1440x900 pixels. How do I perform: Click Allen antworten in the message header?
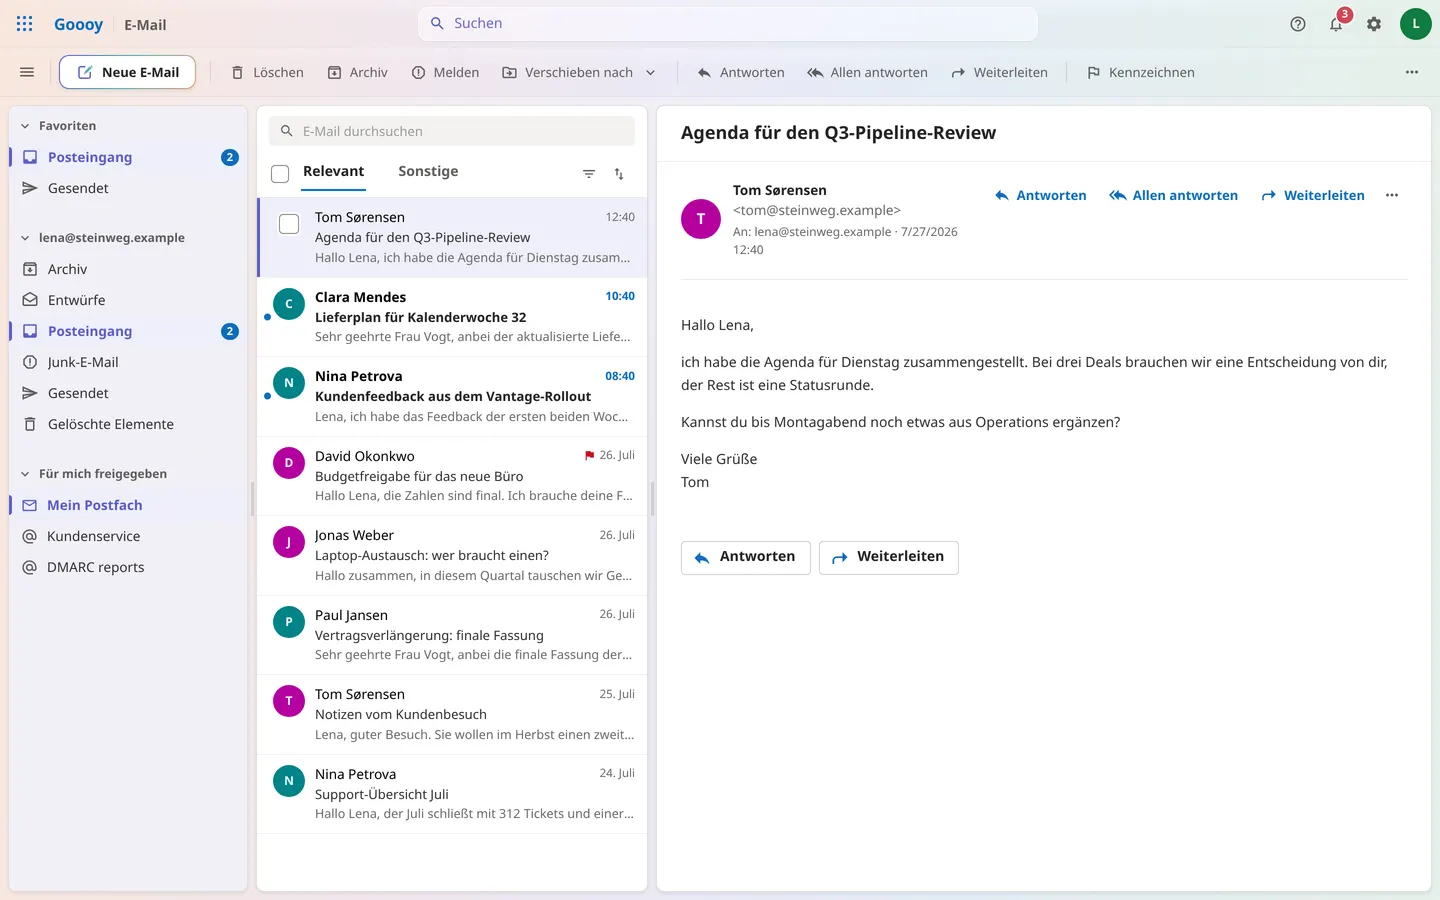click(x=1173, y=196)
